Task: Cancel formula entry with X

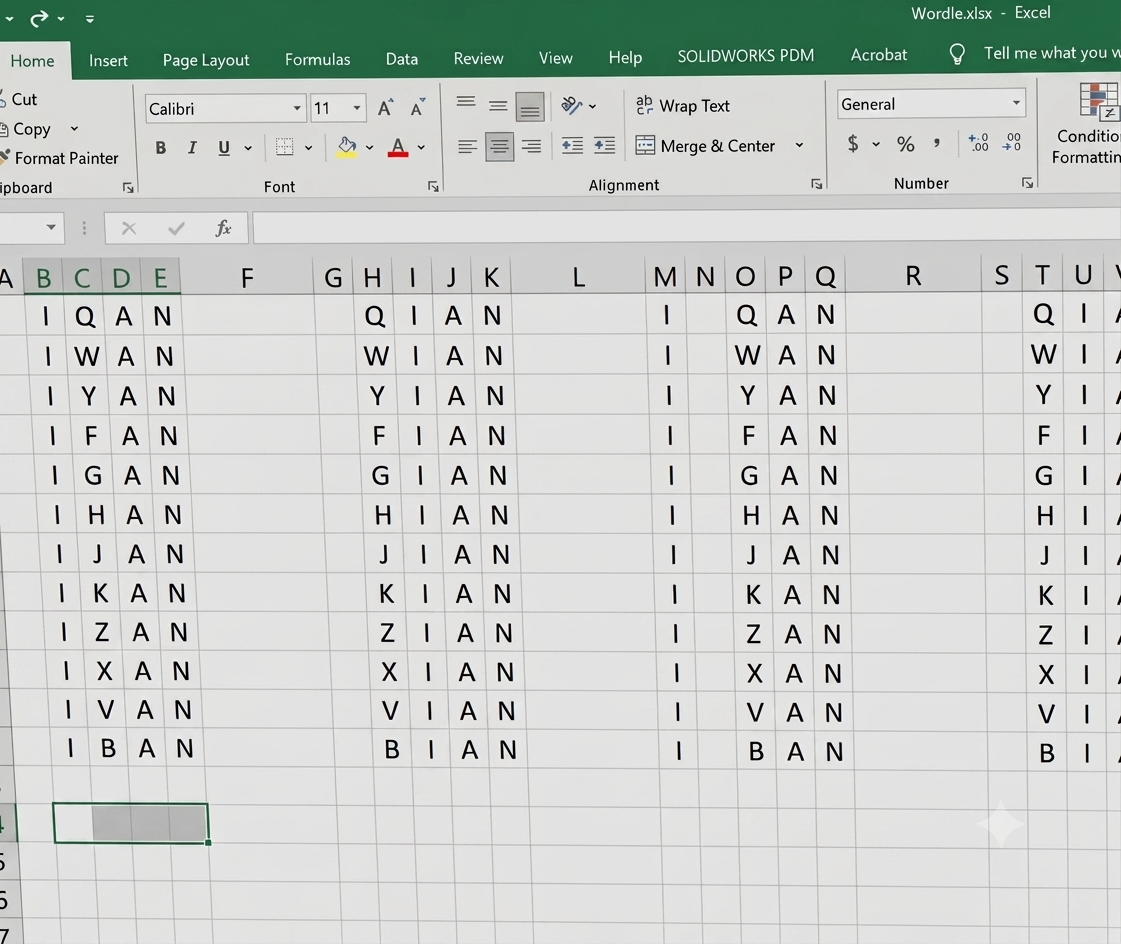Action: coord(129,228)
